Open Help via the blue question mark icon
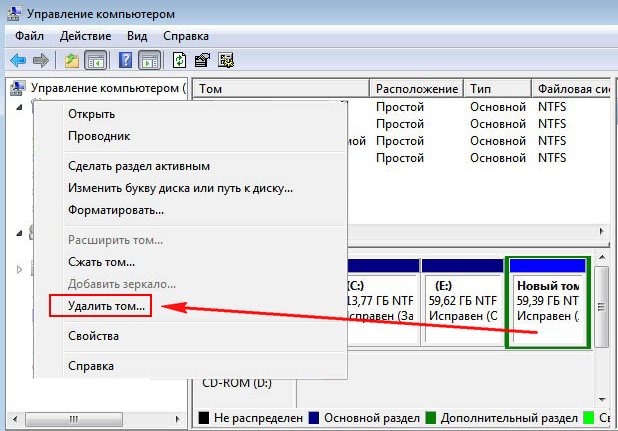618x431 pixels. (126, 60)
